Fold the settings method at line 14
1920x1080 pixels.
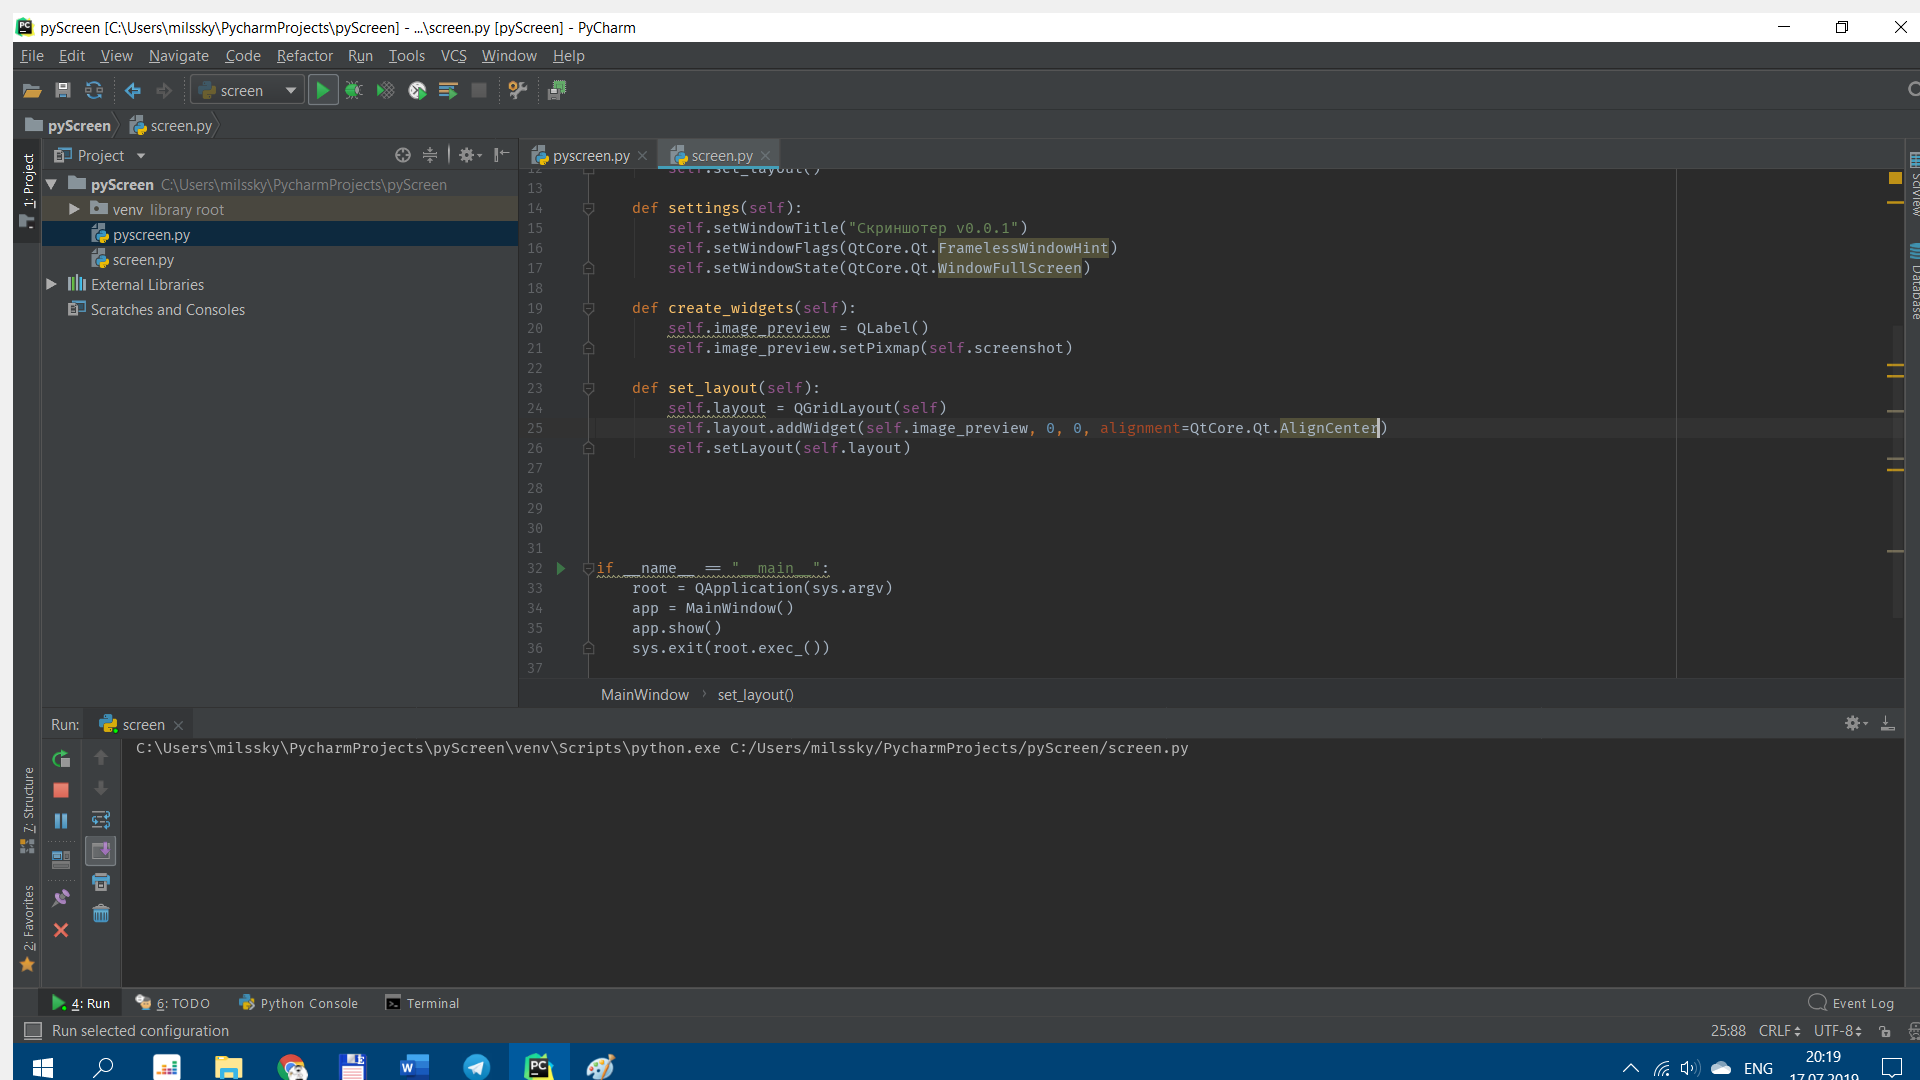point(588,208)
